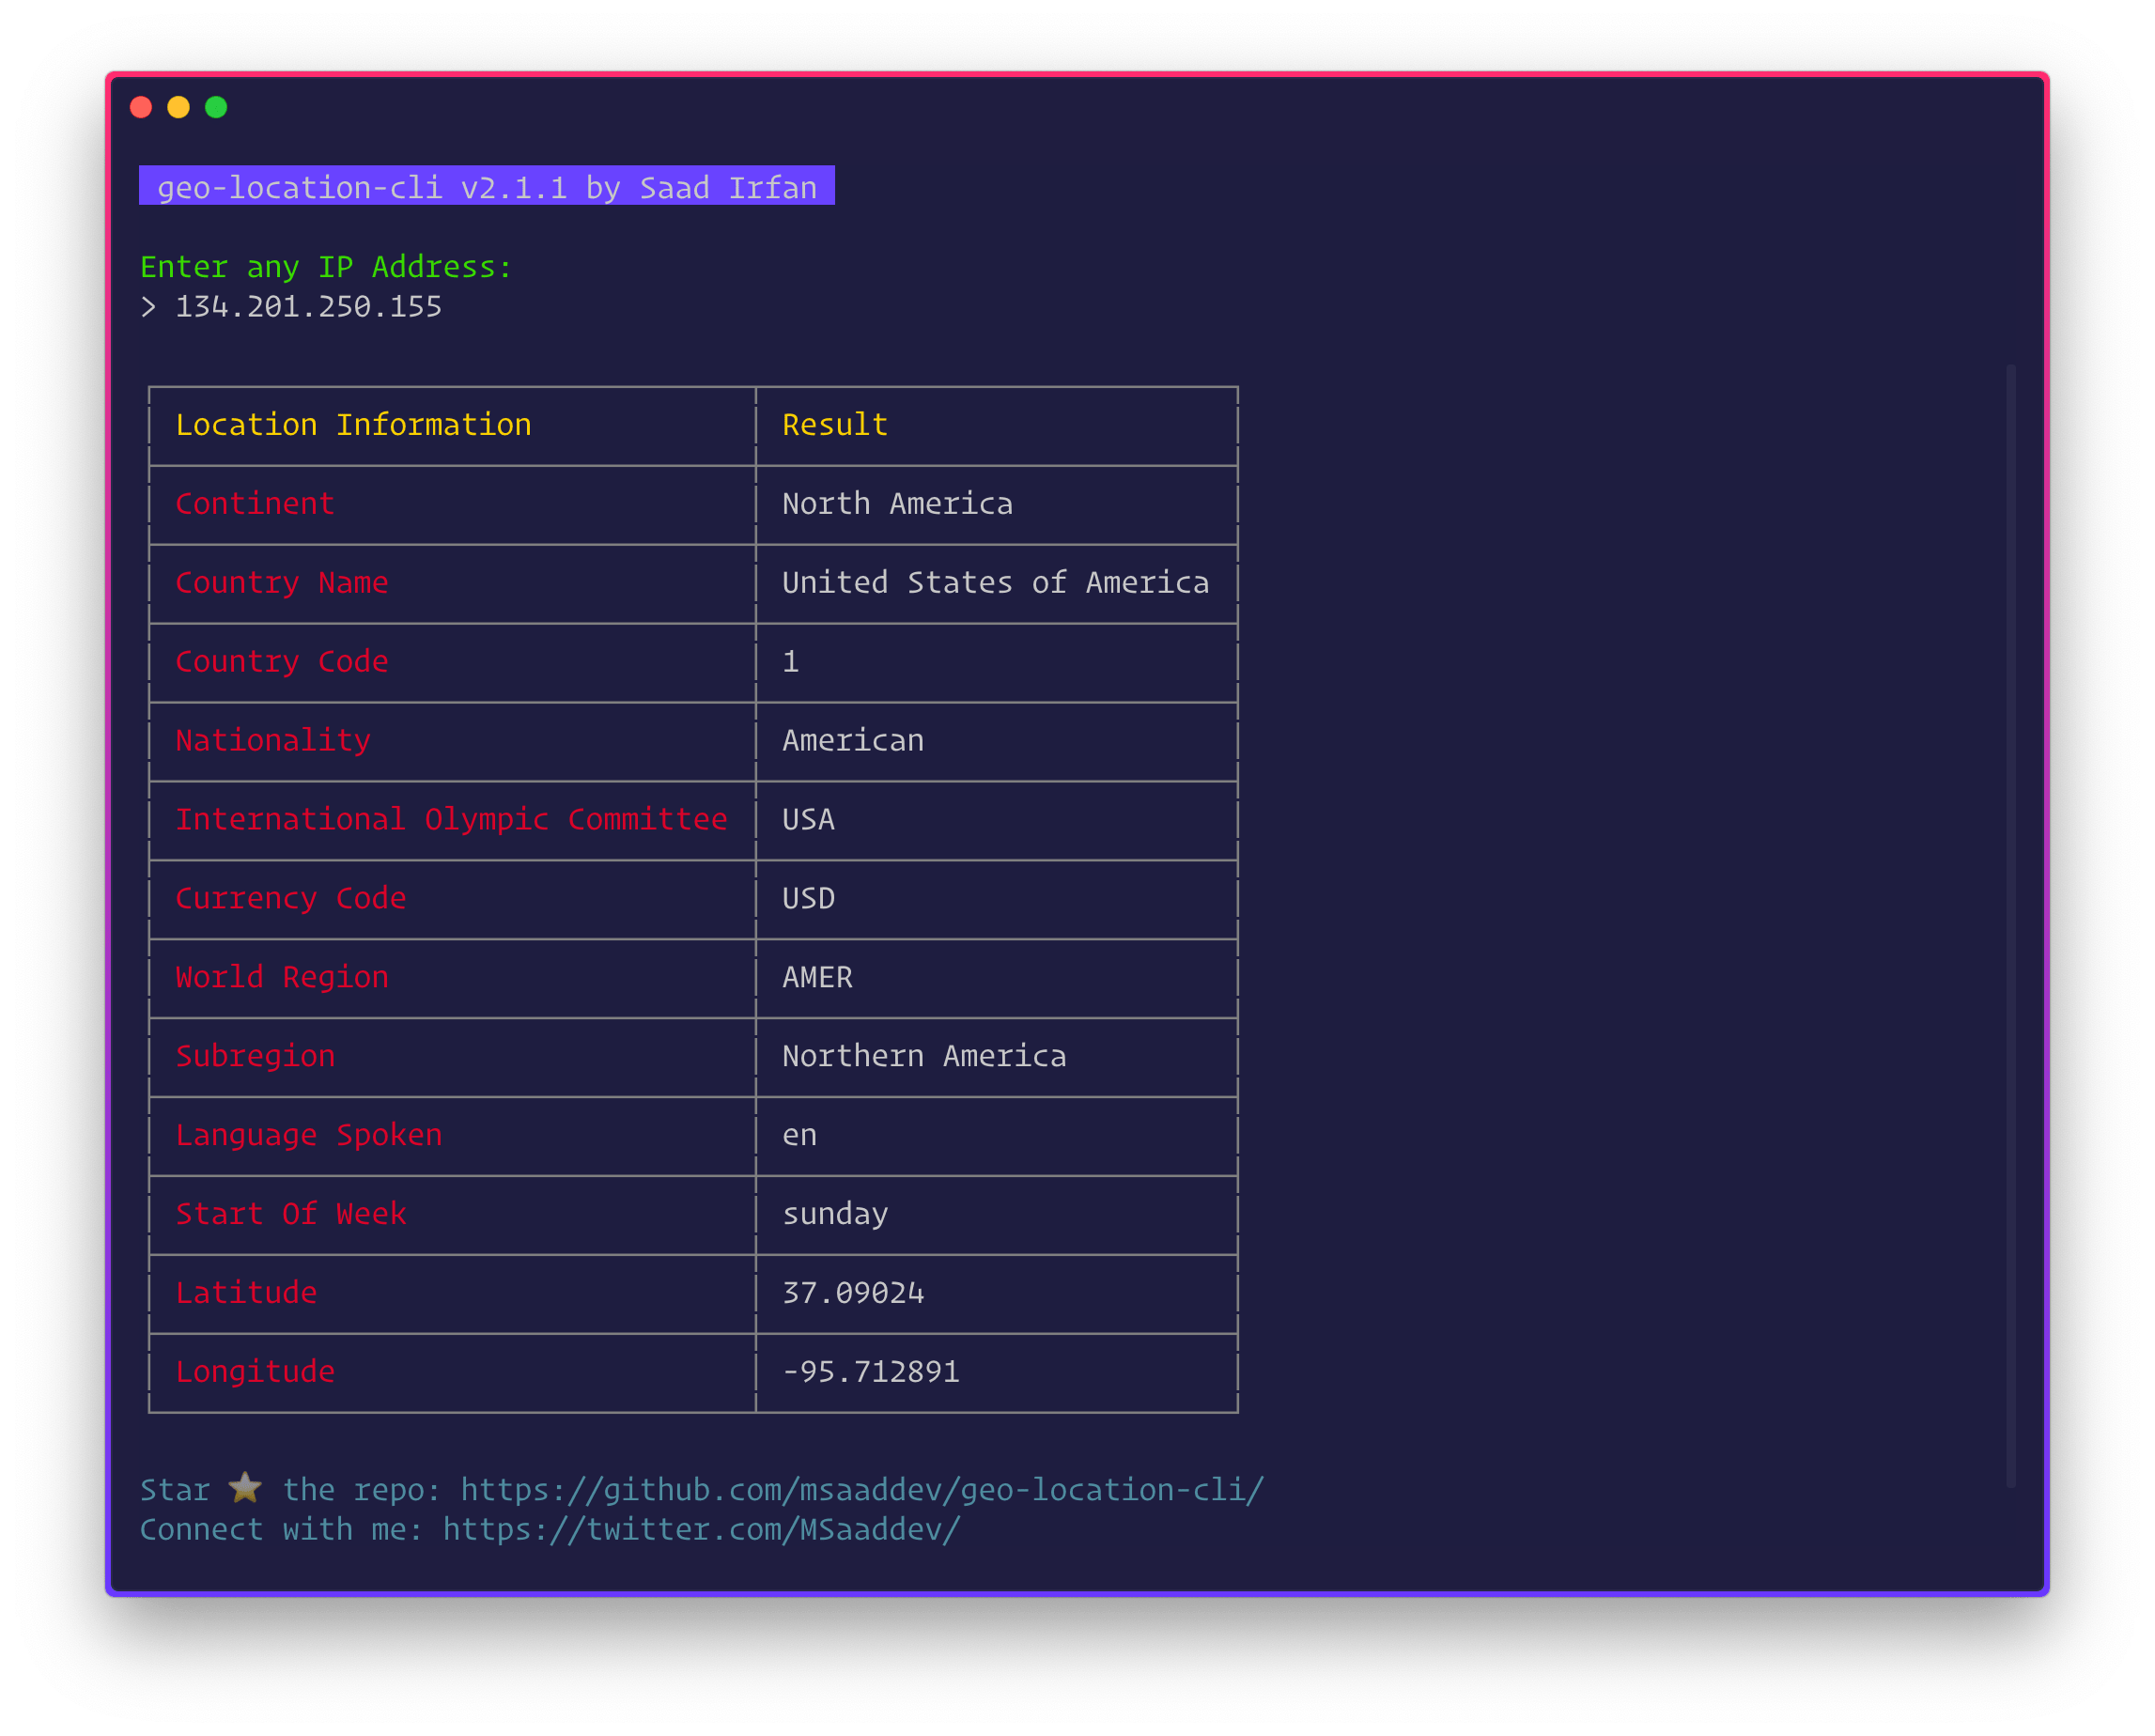Click the yellow minimize window button

pyautogui.click(x=179, y=107)
